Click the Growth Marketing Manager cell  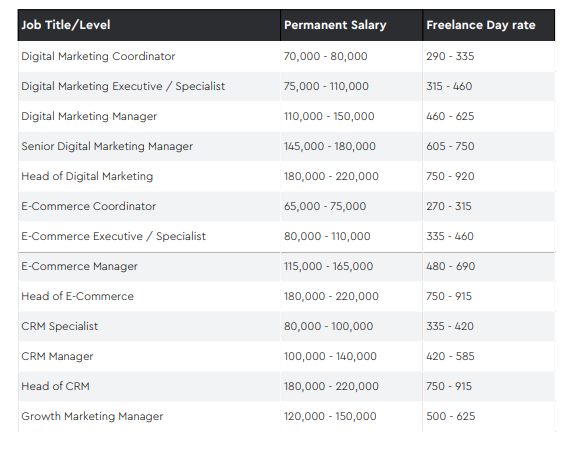click(x=92, y=416)
